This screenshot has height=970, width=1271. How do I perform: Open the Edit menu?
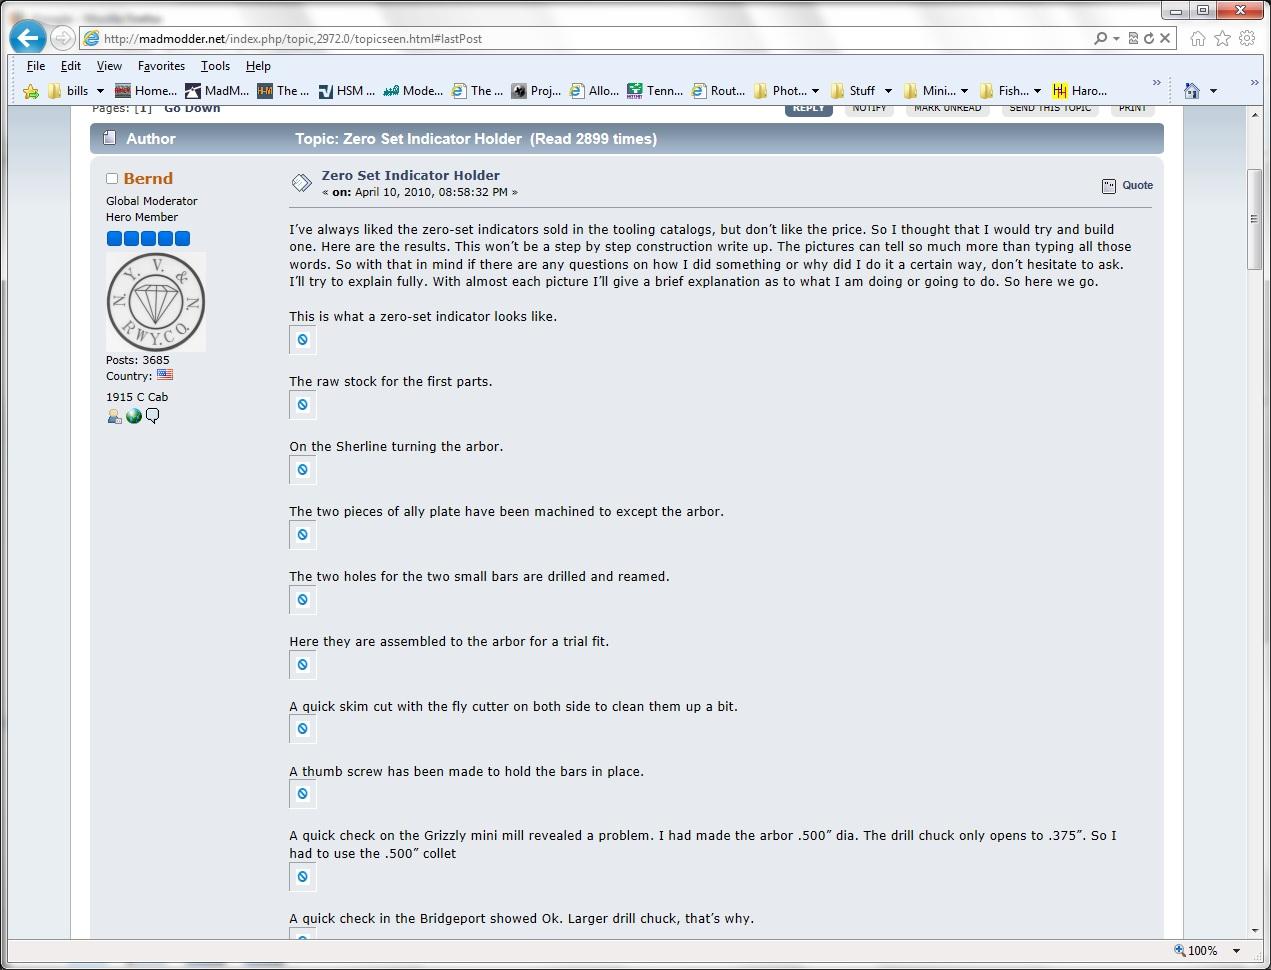(71, 66)
